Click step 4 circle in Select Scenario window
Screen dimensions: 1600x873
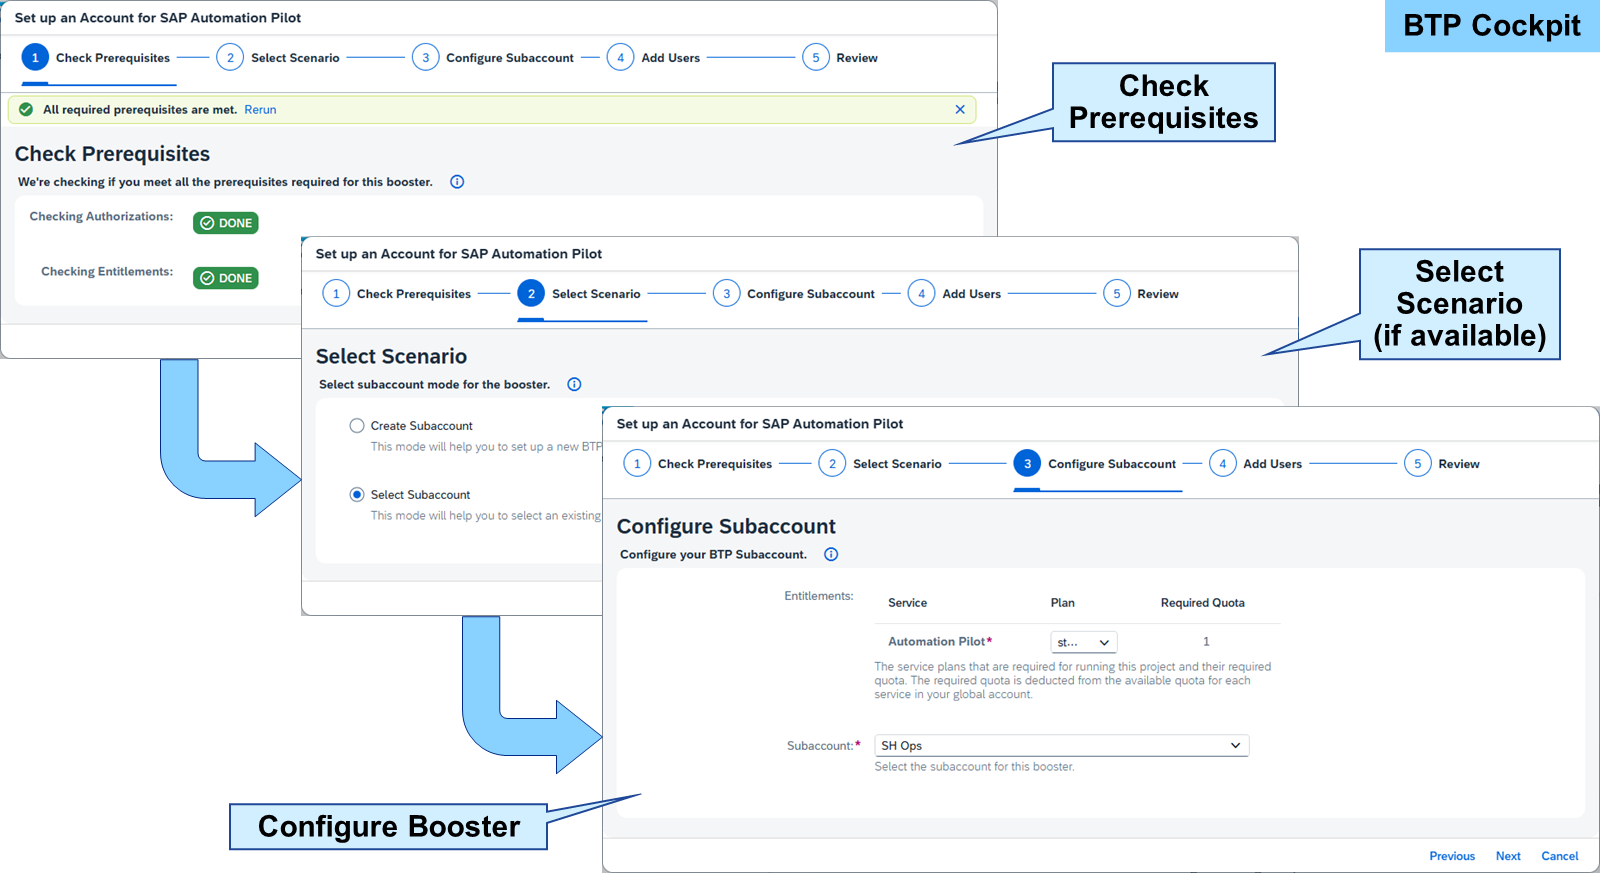click(921, 294)
